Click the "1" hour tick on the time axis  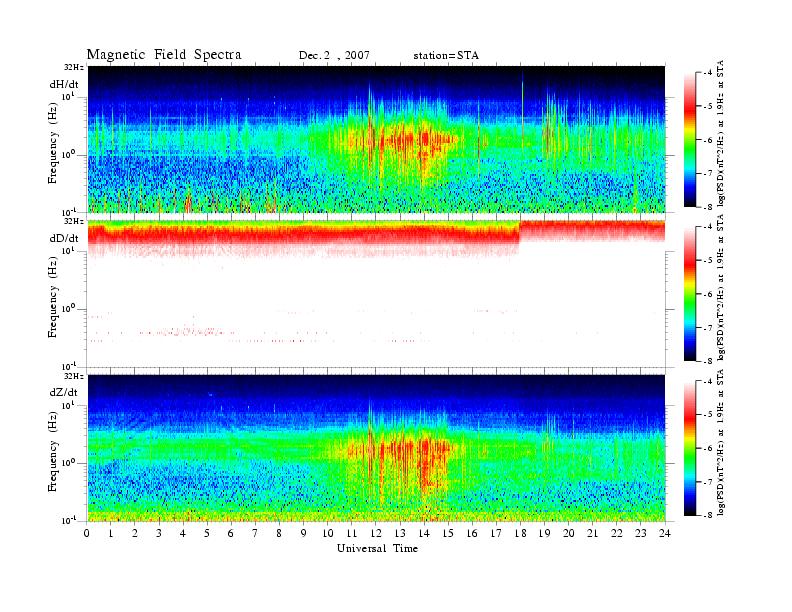tap(111, 533)
